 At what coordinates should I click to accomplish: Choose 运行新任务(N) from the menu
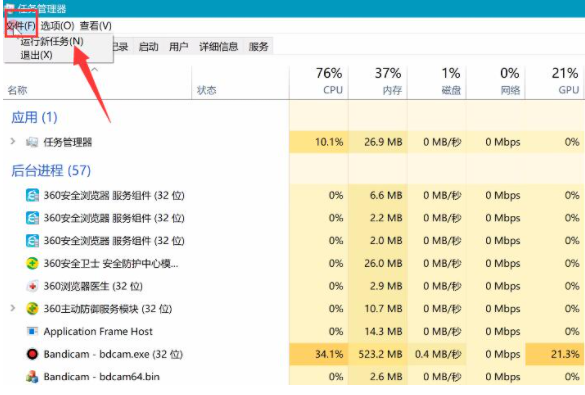click(51, 41)
